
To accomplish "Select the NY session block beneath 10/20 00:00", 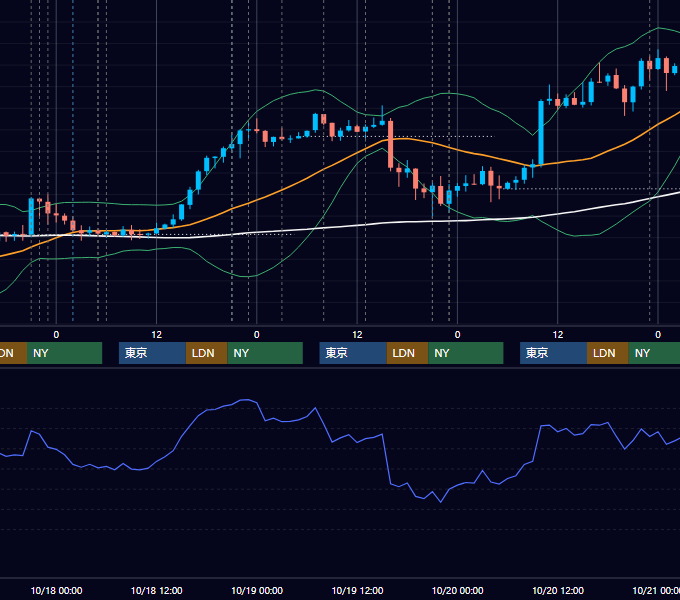I will [x=466, y=353].
